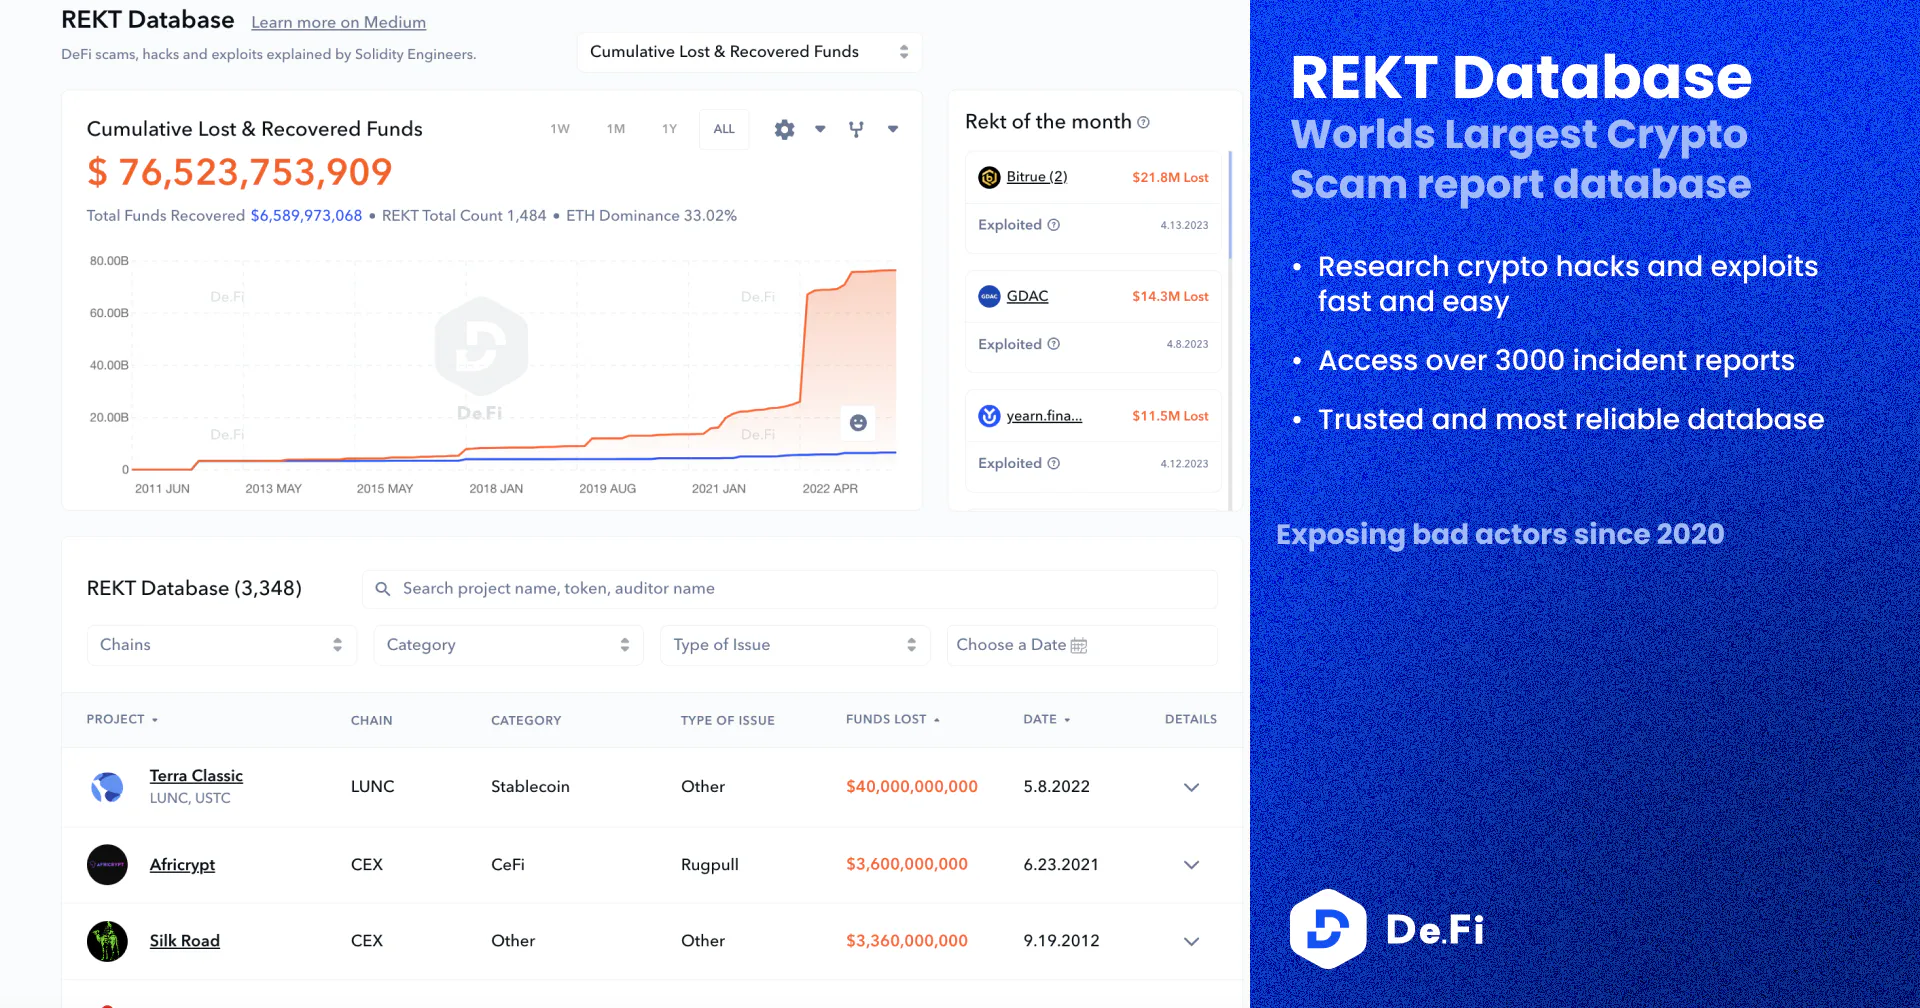This screenshot has width=1920, height=1008.
Task: Click the ETH Dominance 33.02% stat
Action: [651, 216]
